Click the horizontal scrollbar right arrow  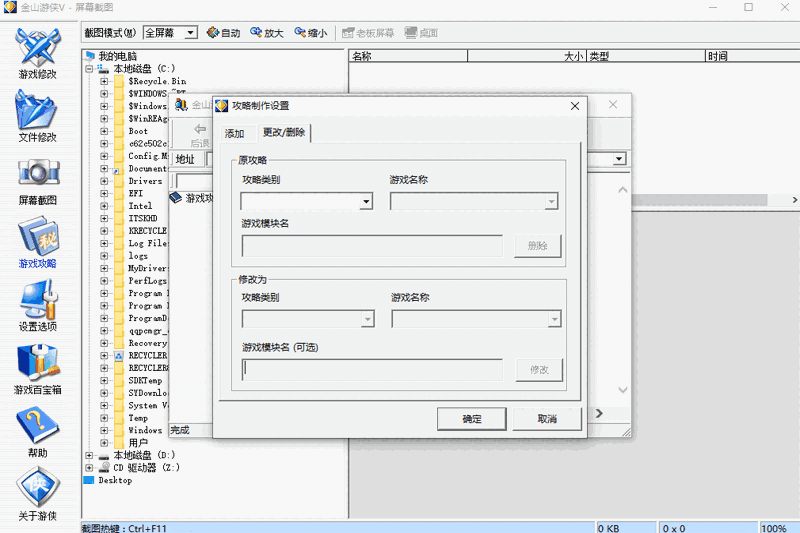(794, 200)
